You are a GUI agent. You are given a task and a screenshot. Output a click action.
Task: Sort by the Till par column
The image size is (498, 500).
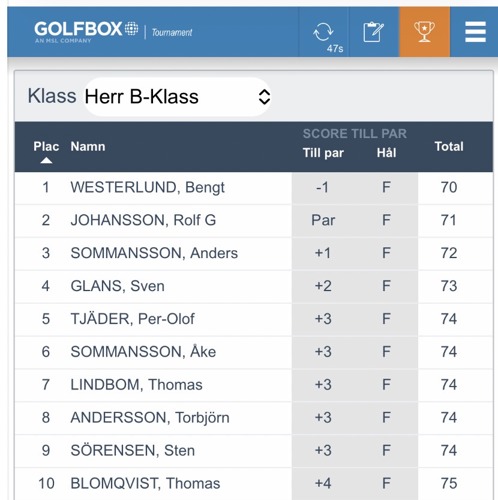click(x=323, y=153)
